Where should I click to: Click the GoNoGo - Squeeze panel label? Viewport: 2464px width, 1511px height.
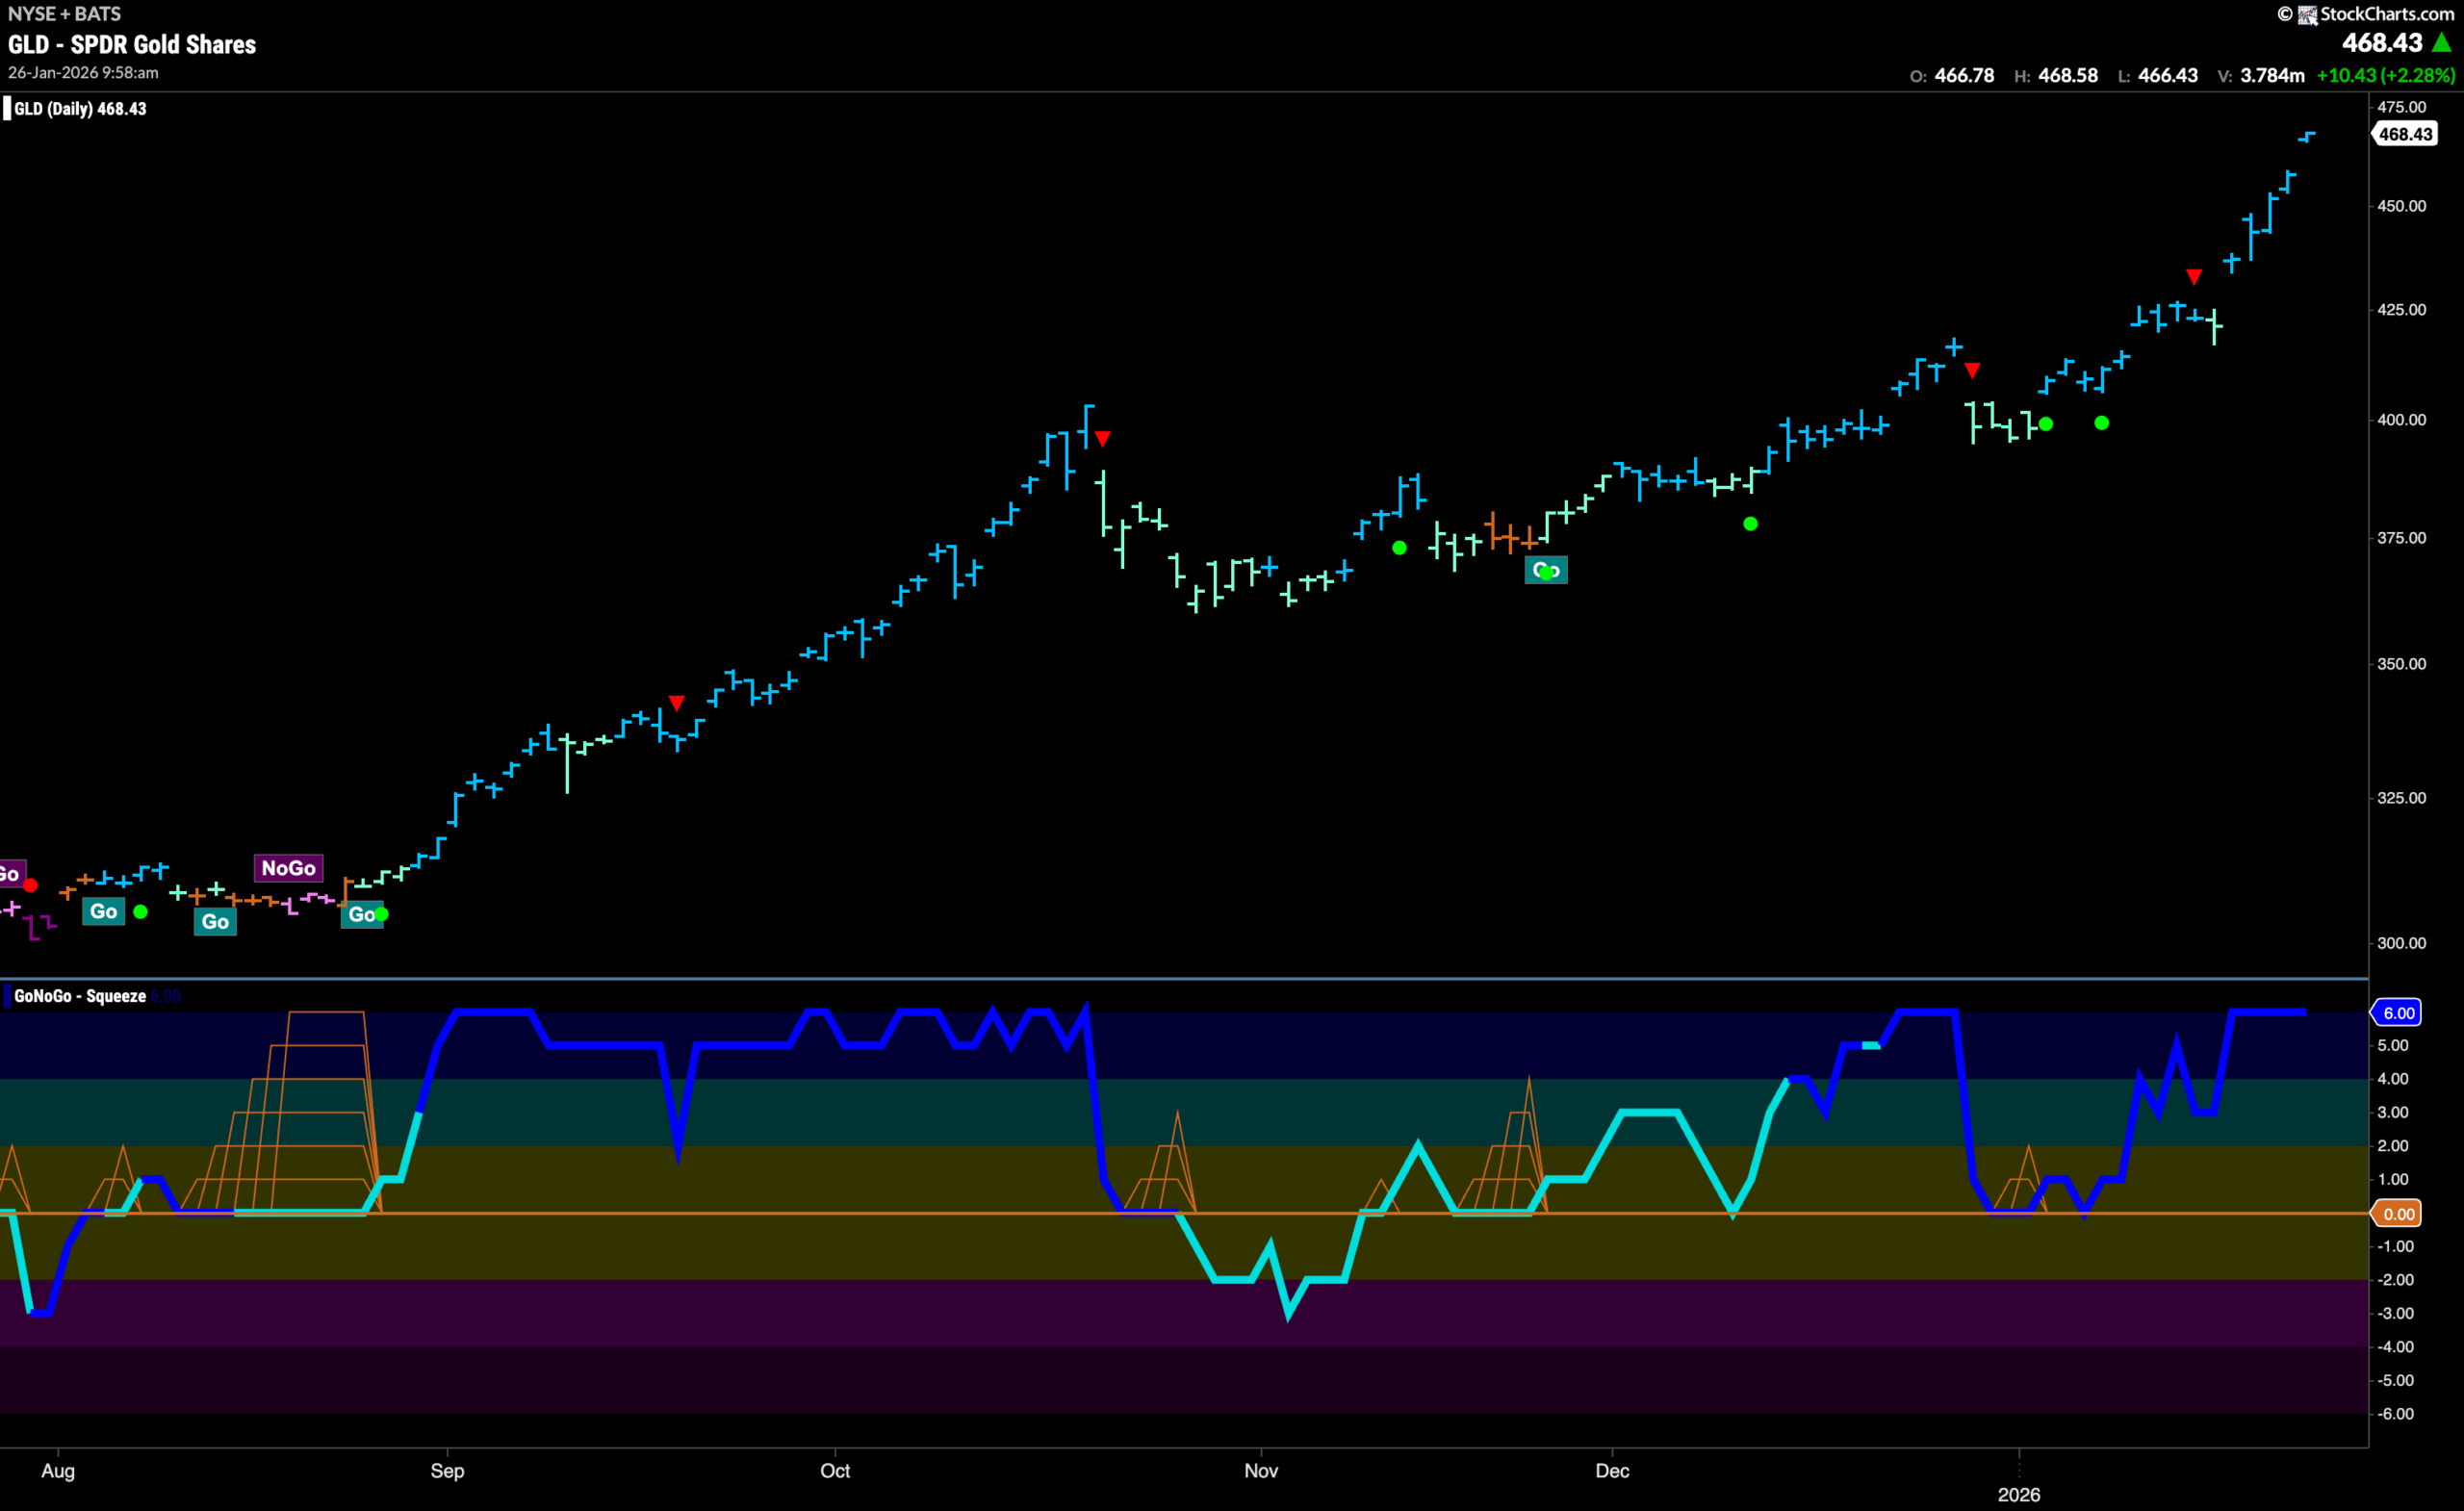click(x=80, y=996)
